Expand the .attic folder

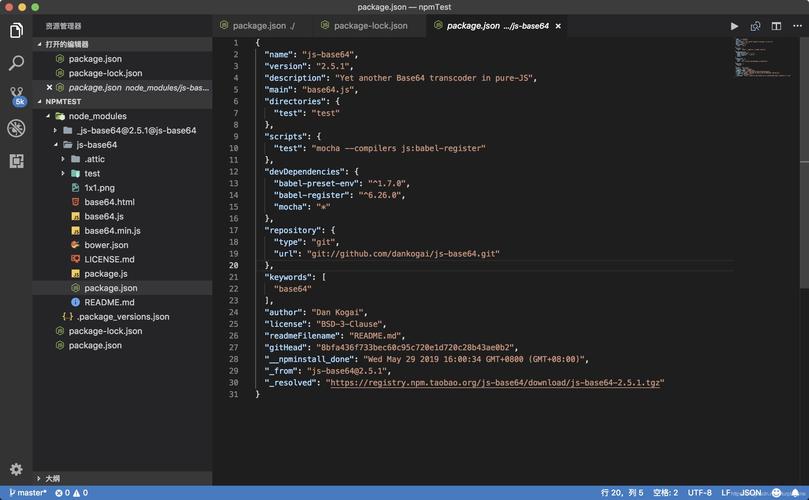coord(94,159)
